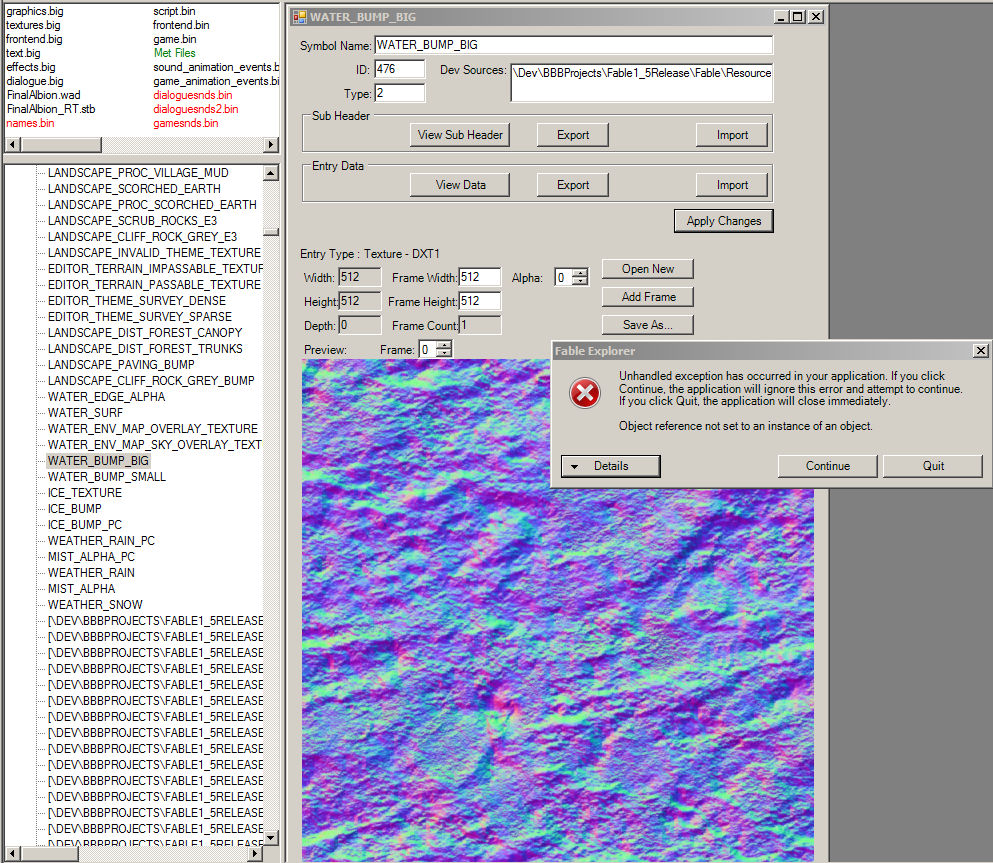
Task: Increase the Alpha stepper value
Action: click(580, 273)
